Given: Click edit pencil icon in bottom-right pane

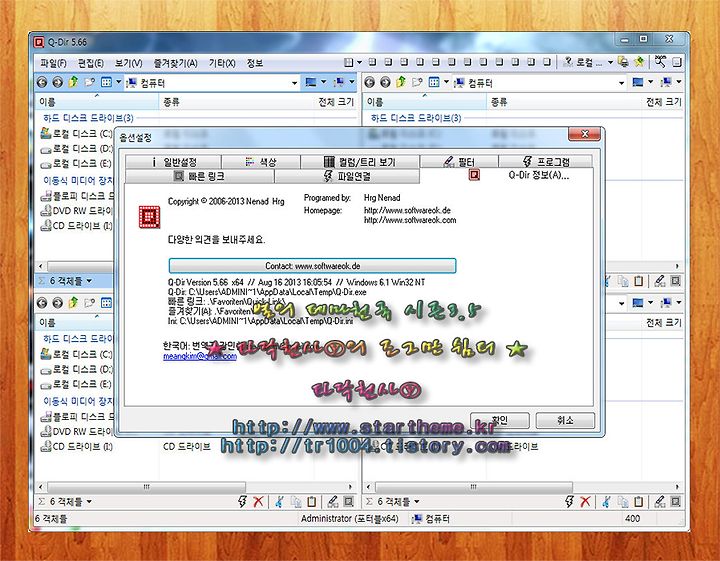Looking at the screenshot, I should (660, 501).
